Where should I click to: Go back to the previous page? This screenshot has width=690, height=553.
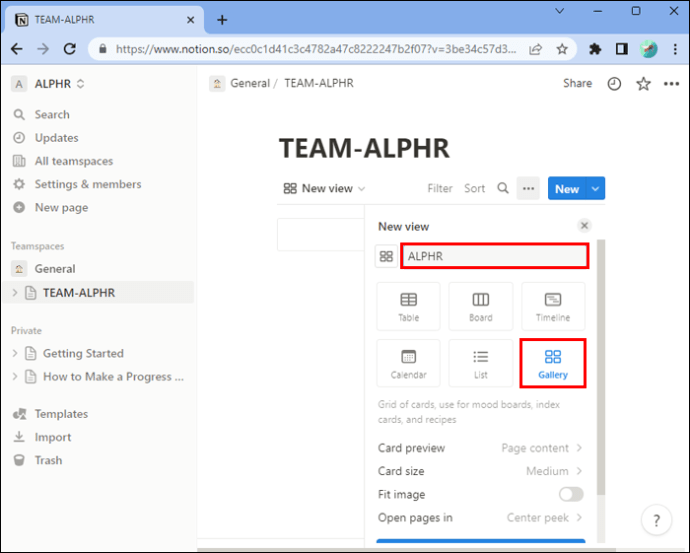[x=17, y=48]
